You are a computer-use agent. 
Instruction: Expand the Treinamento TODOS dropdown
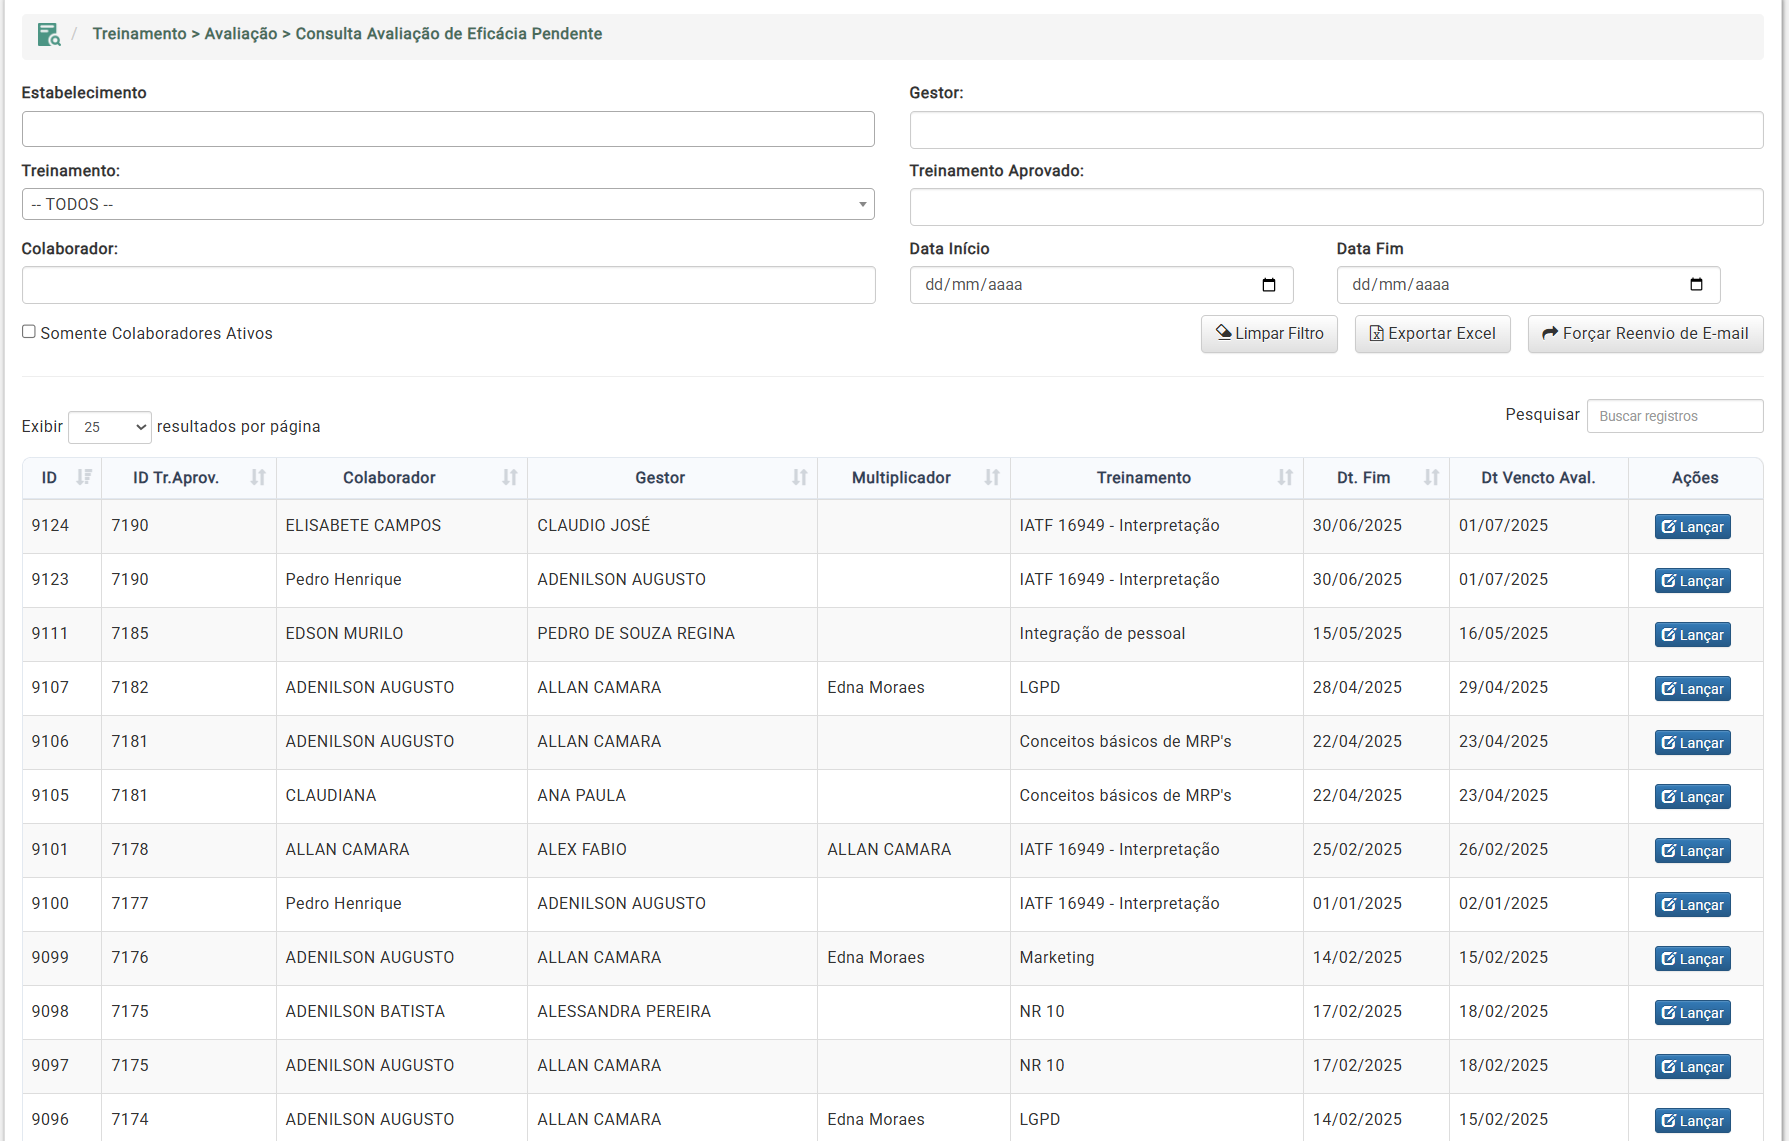447,204
